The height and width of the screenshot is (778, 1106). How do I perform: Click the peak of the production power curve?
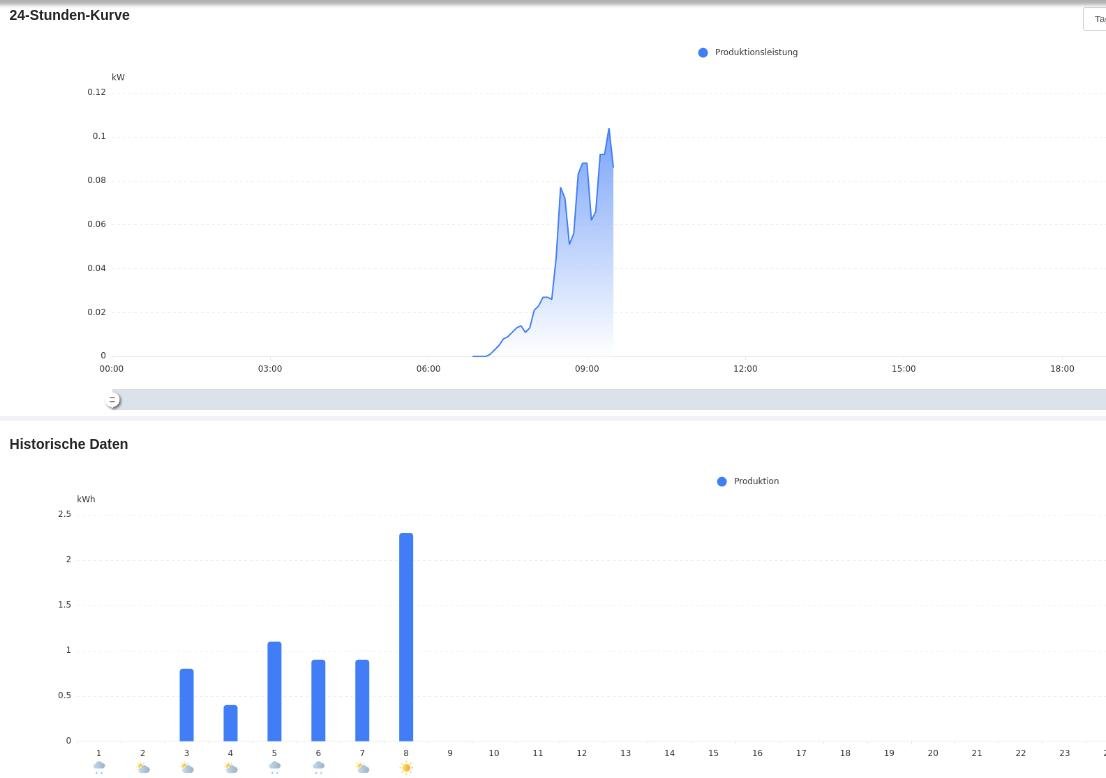pos(608,130)
